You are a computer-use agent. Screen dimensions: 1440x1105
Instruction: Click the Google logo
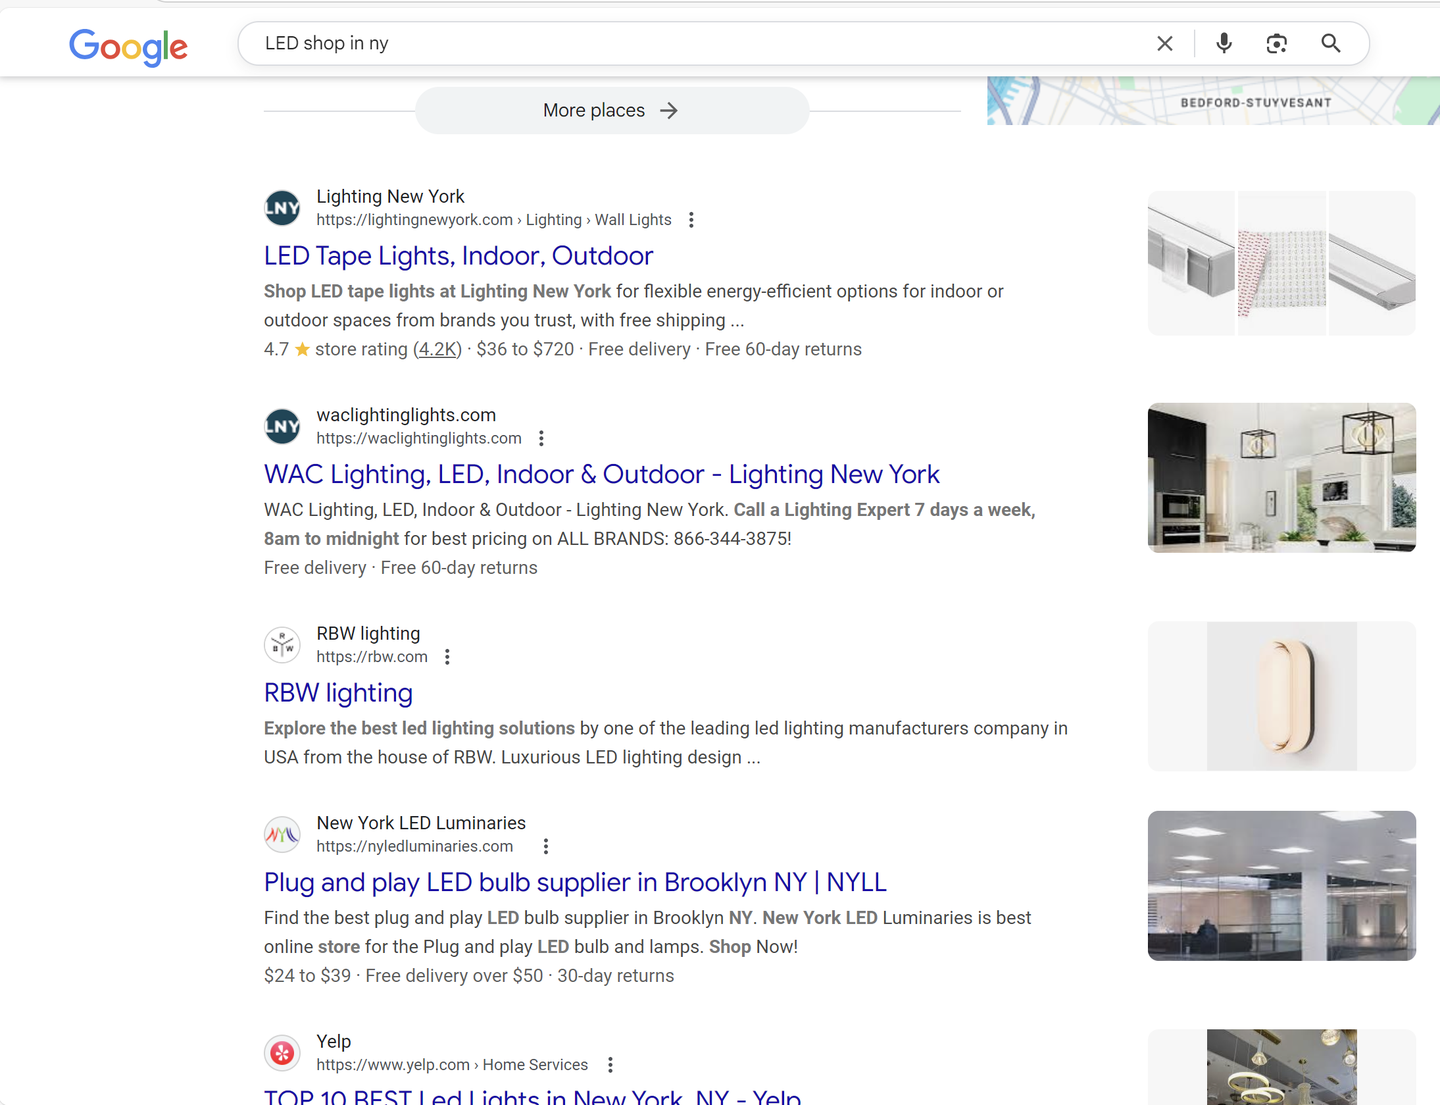[128, 46]
